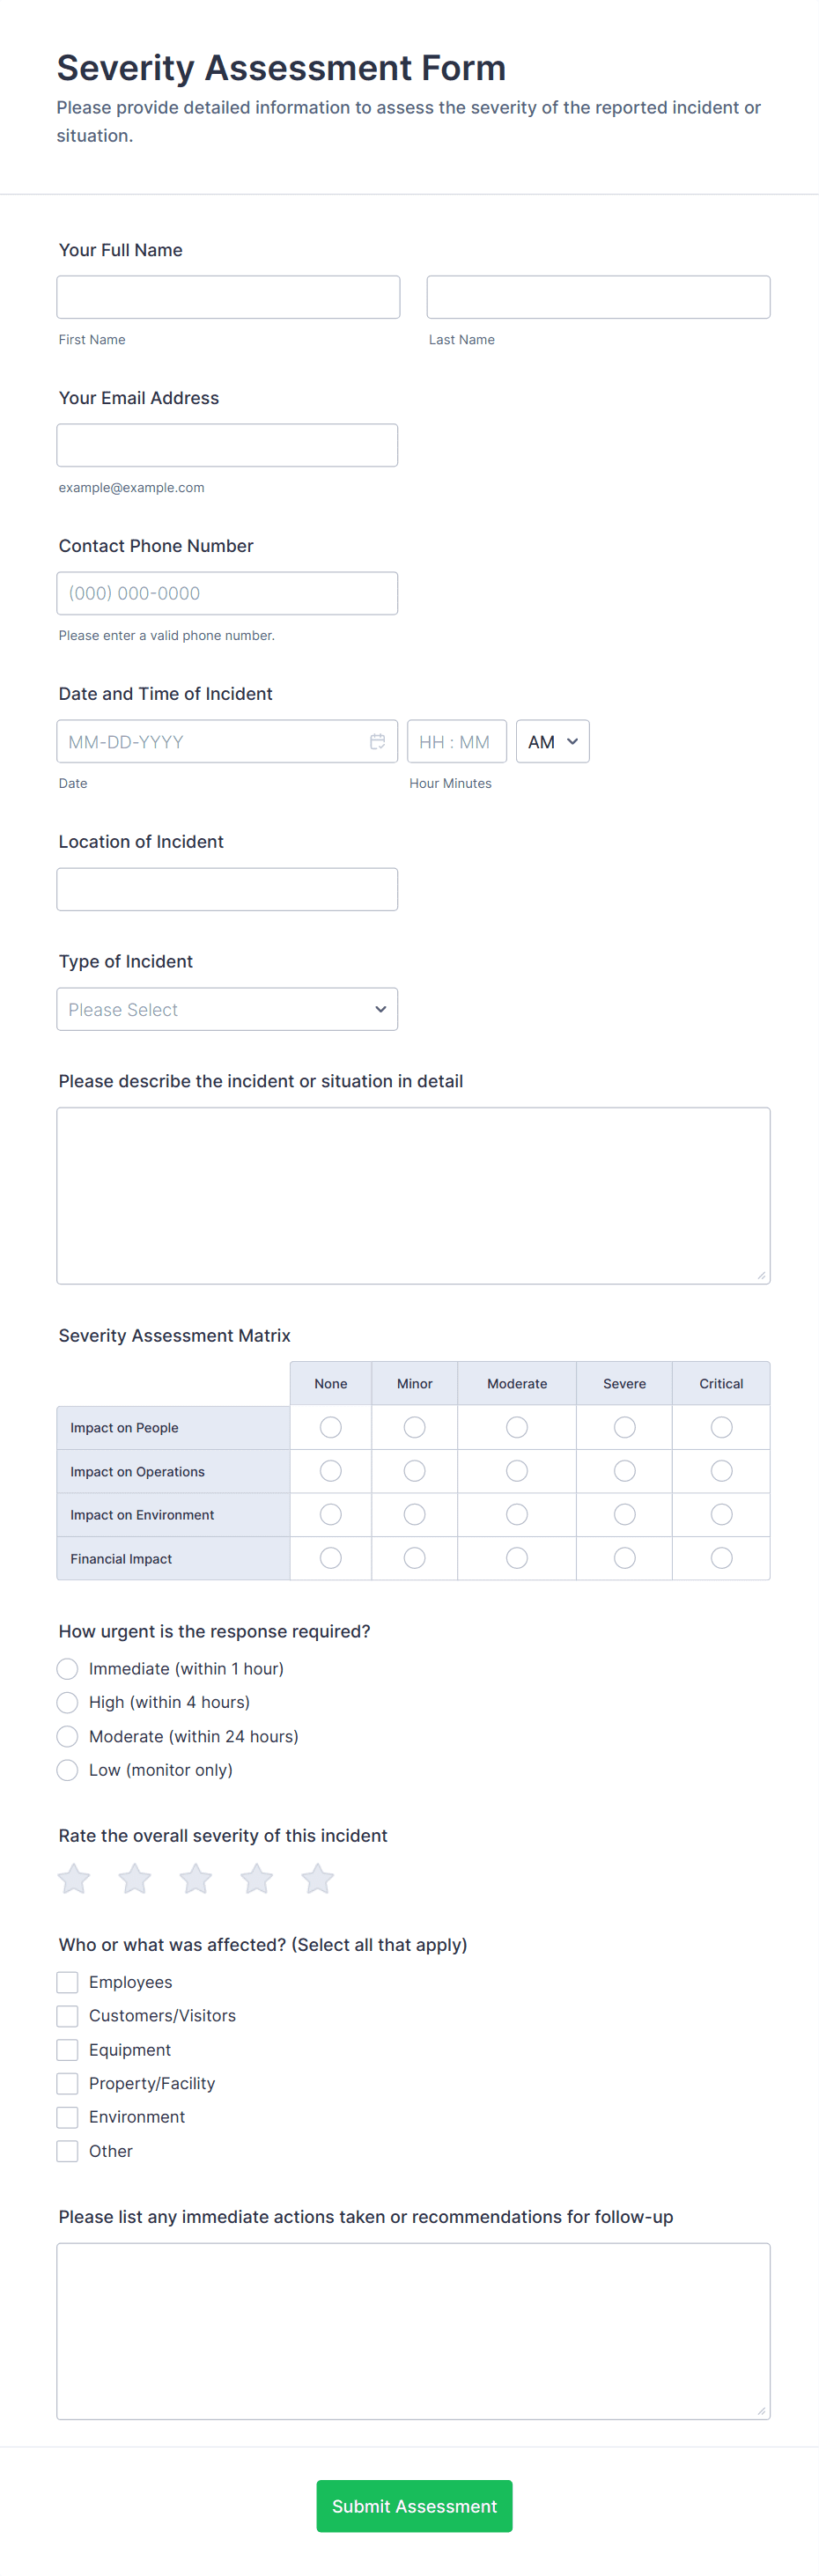Viewport: 819px width, 2576px height.
Task: Rate severity with the fourth star
Action: pyautogui.click(x=257, y=1878)
